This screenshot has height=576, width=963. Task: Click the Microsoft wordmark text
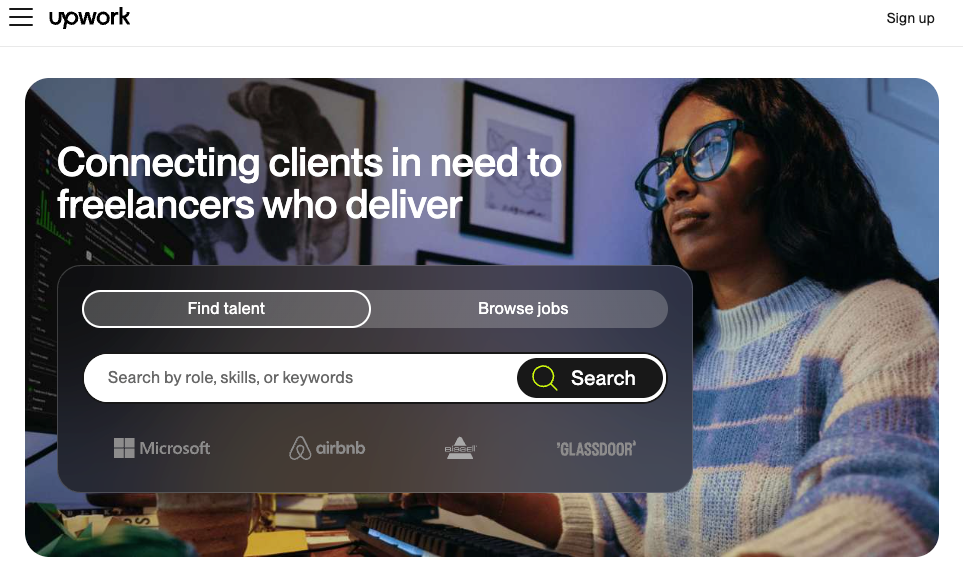174,448
